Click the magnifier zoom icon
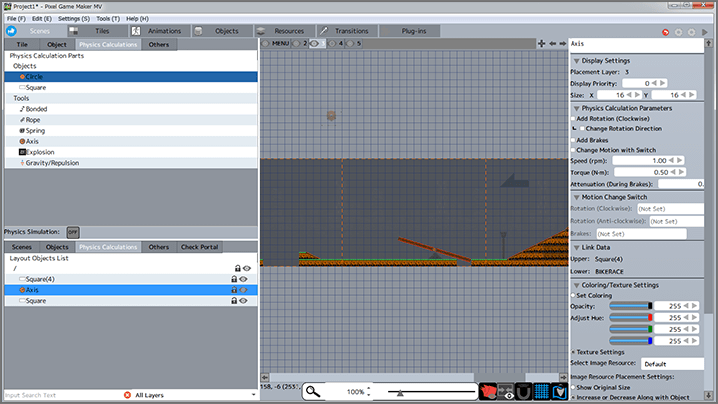718x404 pixels. coord(312,392)
